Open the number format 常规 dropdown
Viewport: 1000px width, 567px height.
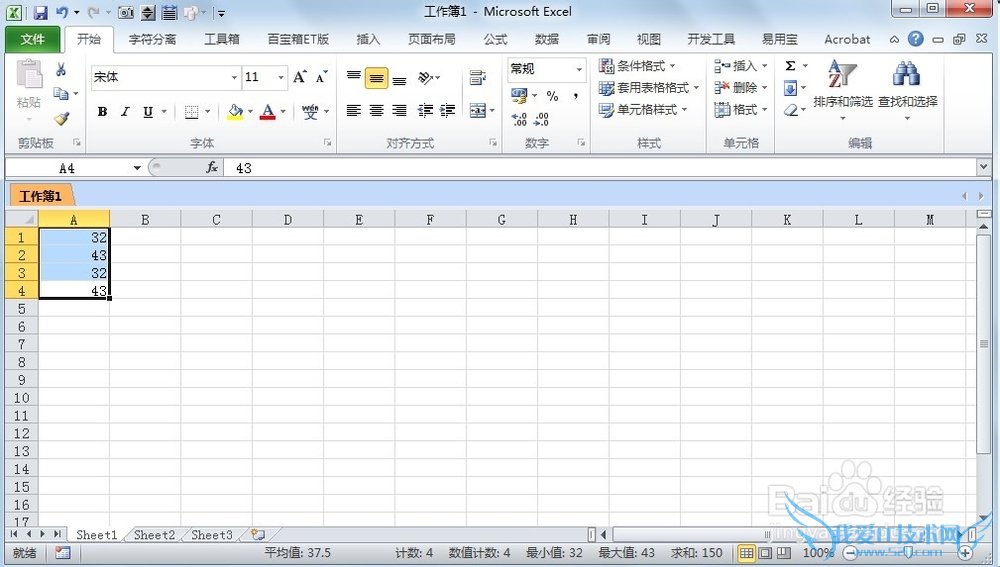[x=579, y=69]
